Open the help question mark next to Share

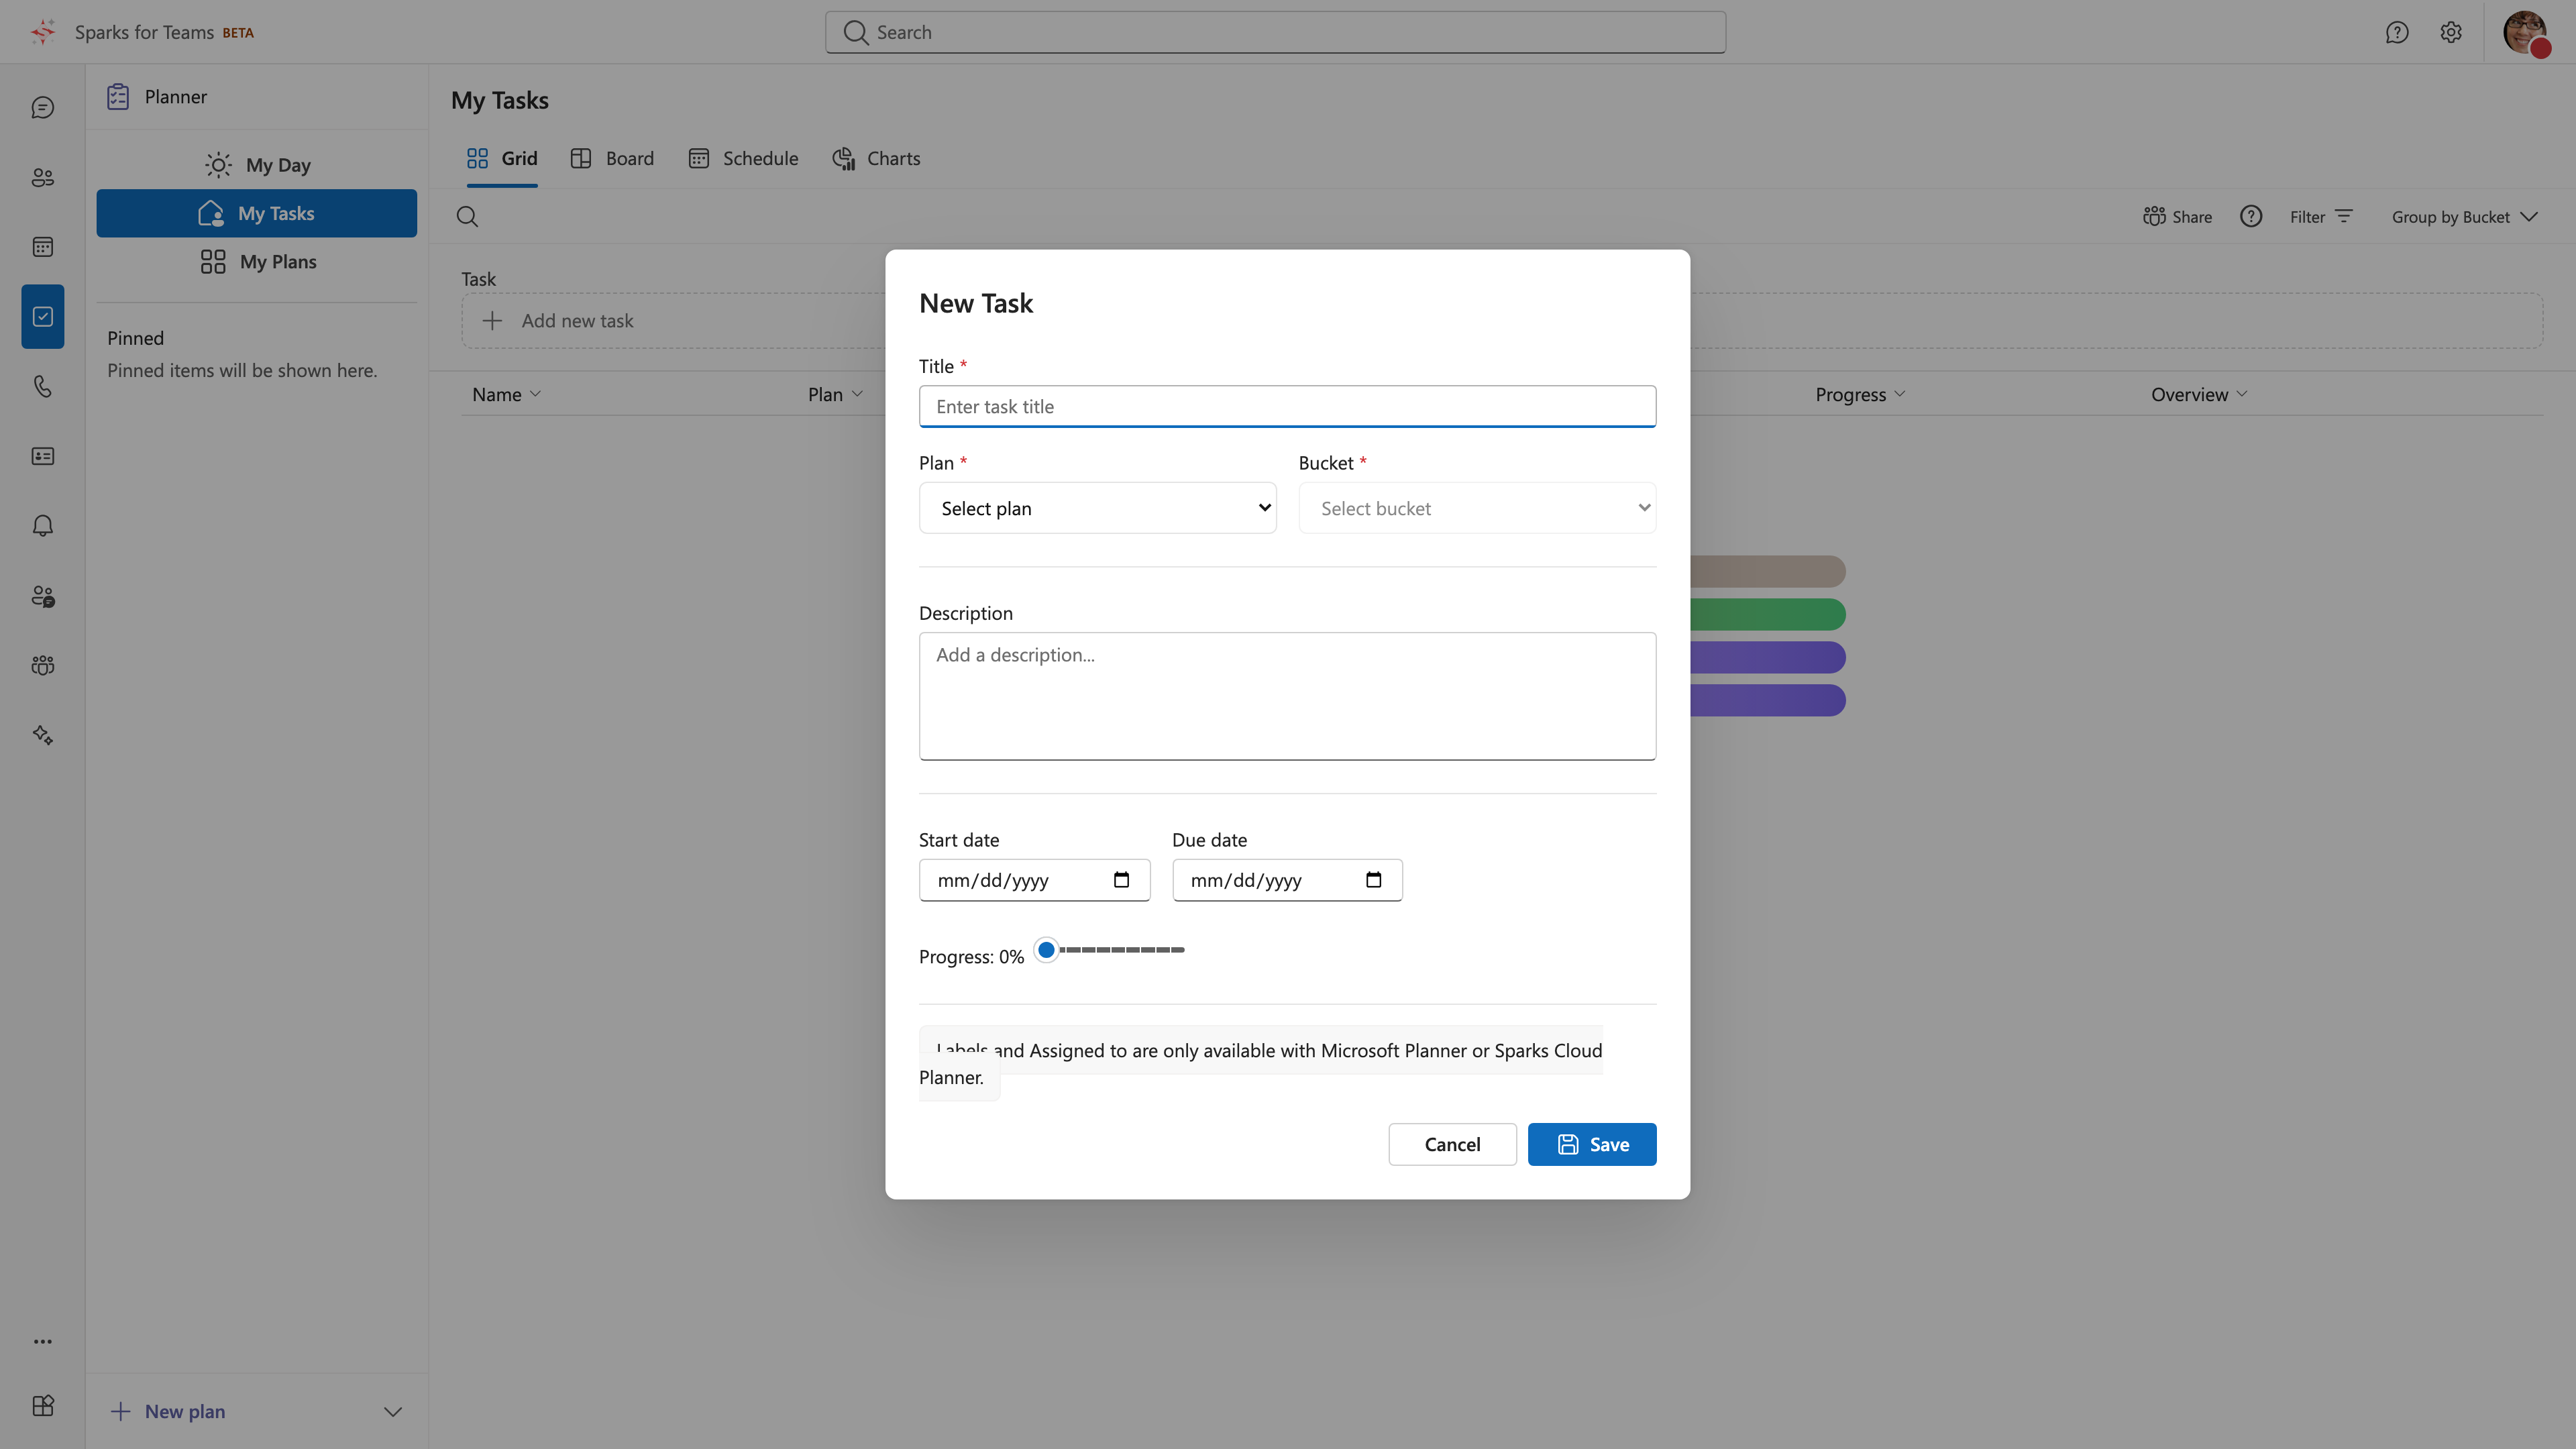tap(2251, 217)
